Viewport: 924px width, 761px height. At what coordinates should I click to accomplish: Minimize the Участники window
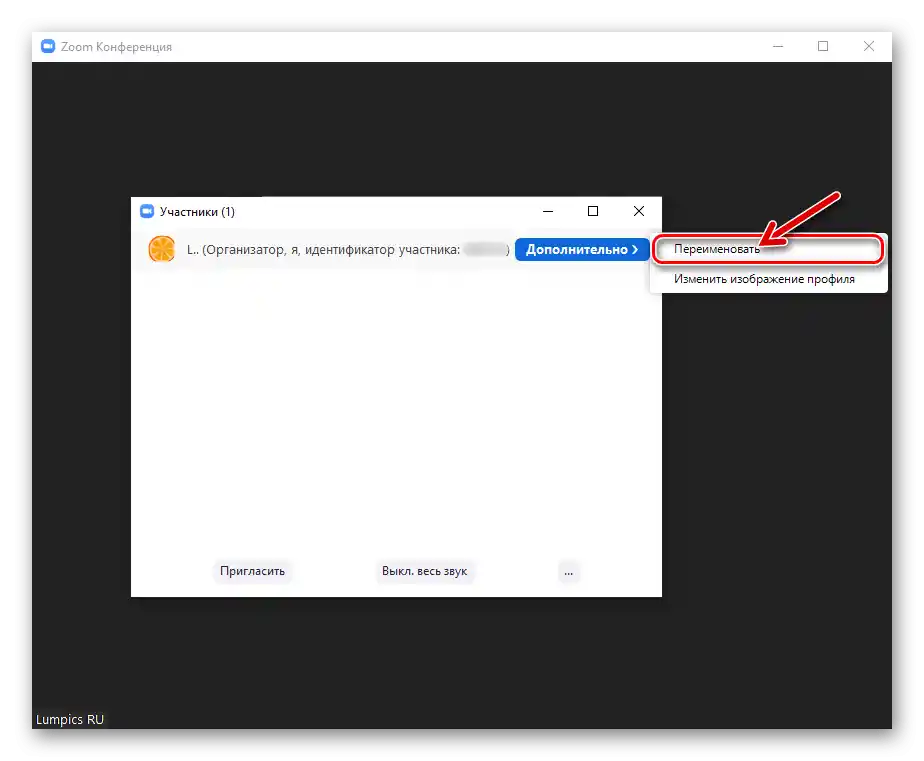(x=547, y=211)
